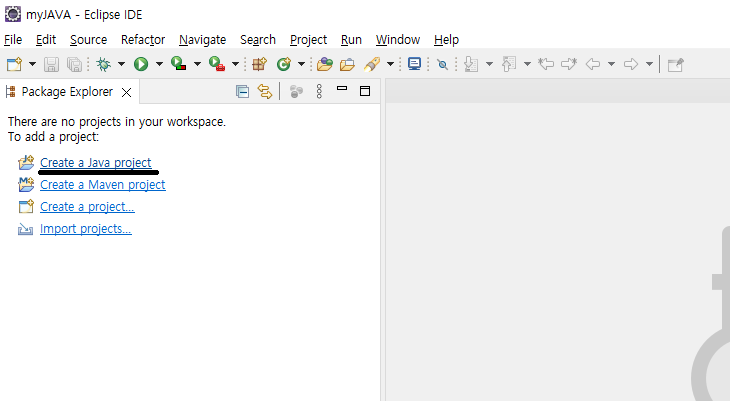Click the green Run button icon
The image size is (730, 401).
tap(141, 64)
